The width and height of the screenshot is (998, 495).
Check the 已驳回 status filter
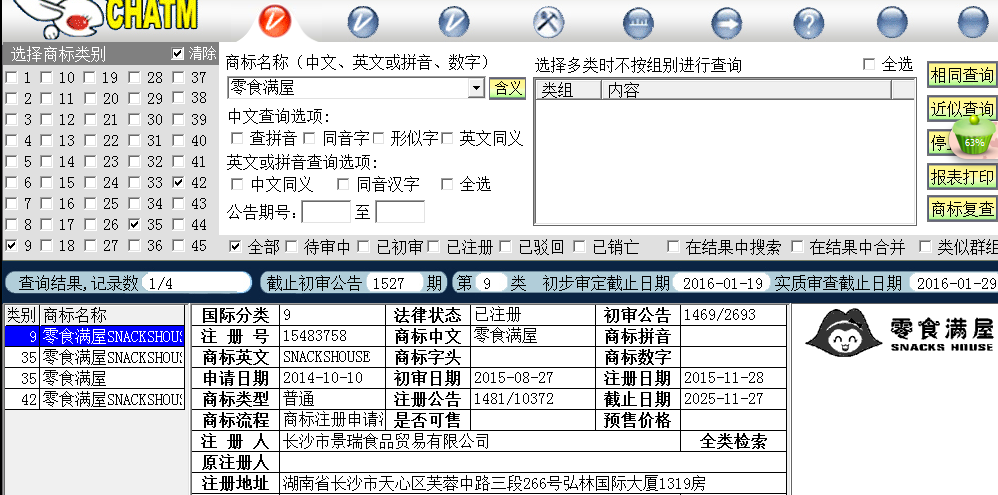pos(506,246)
